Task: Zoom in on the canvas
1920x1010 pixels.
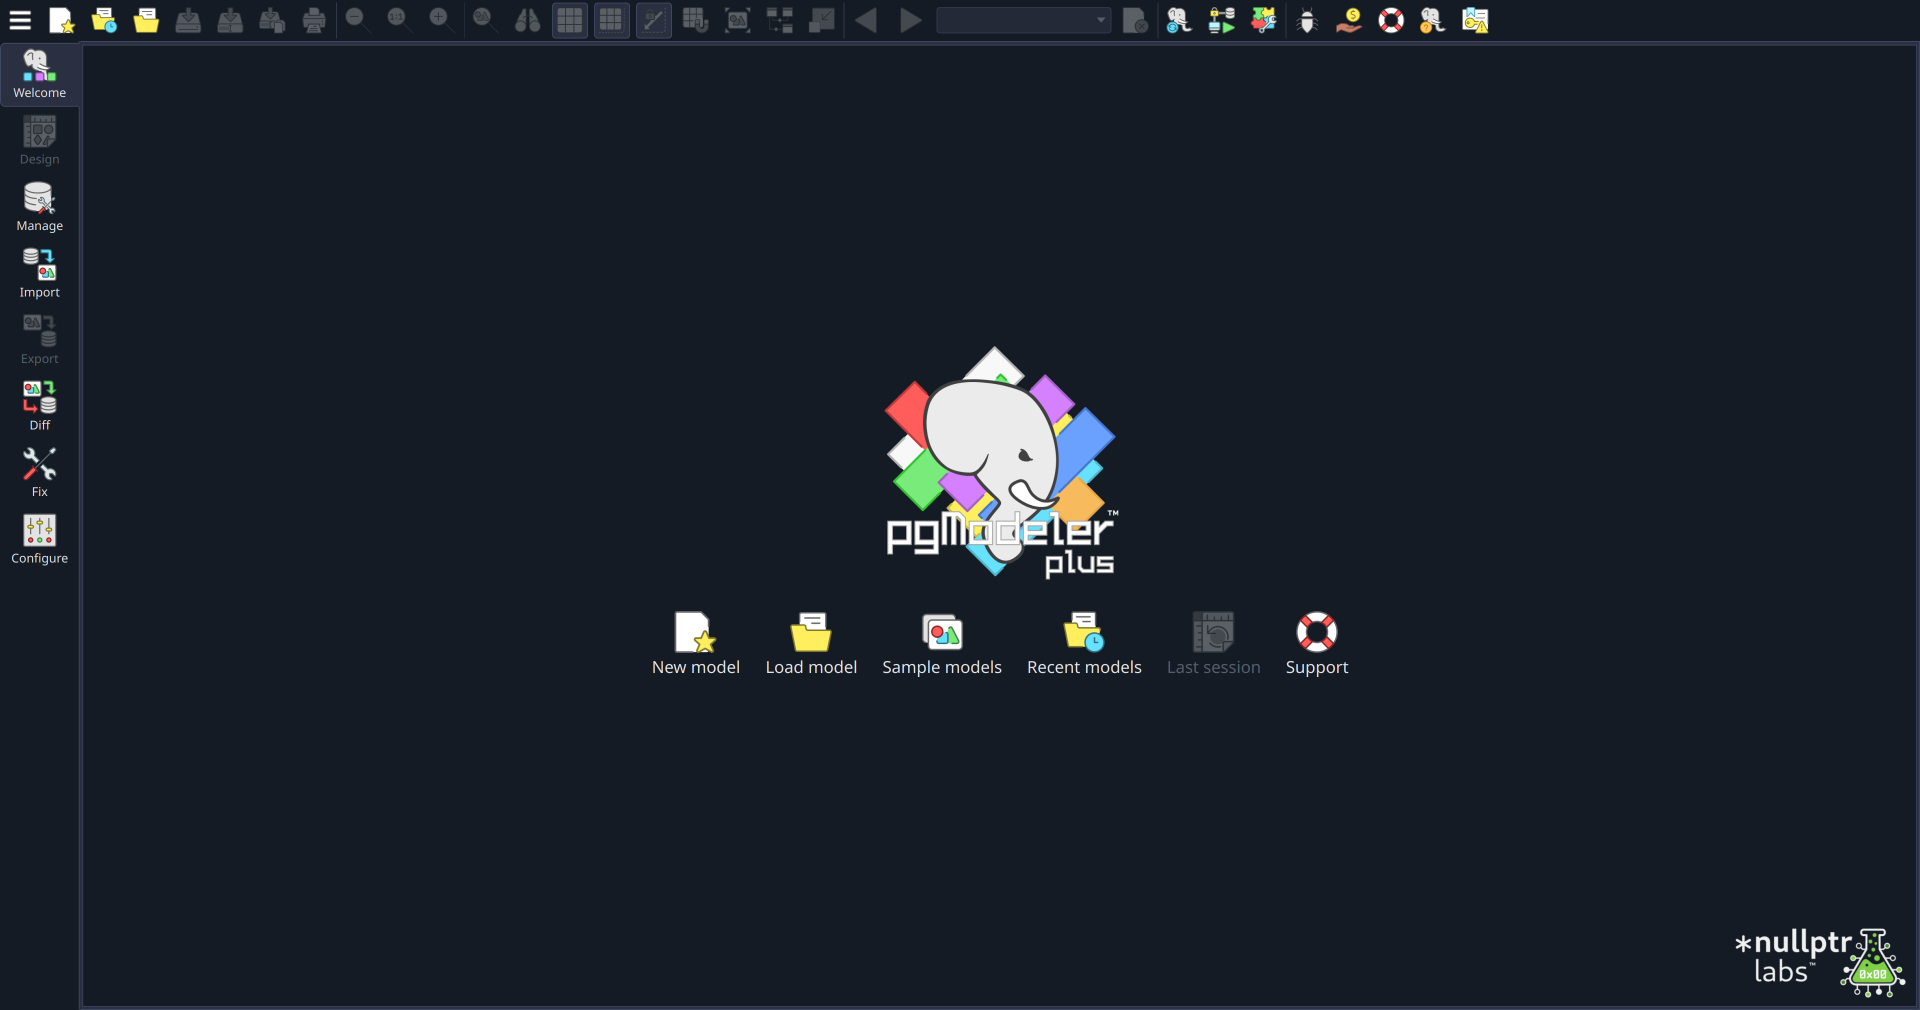Action: click(440, 20)
